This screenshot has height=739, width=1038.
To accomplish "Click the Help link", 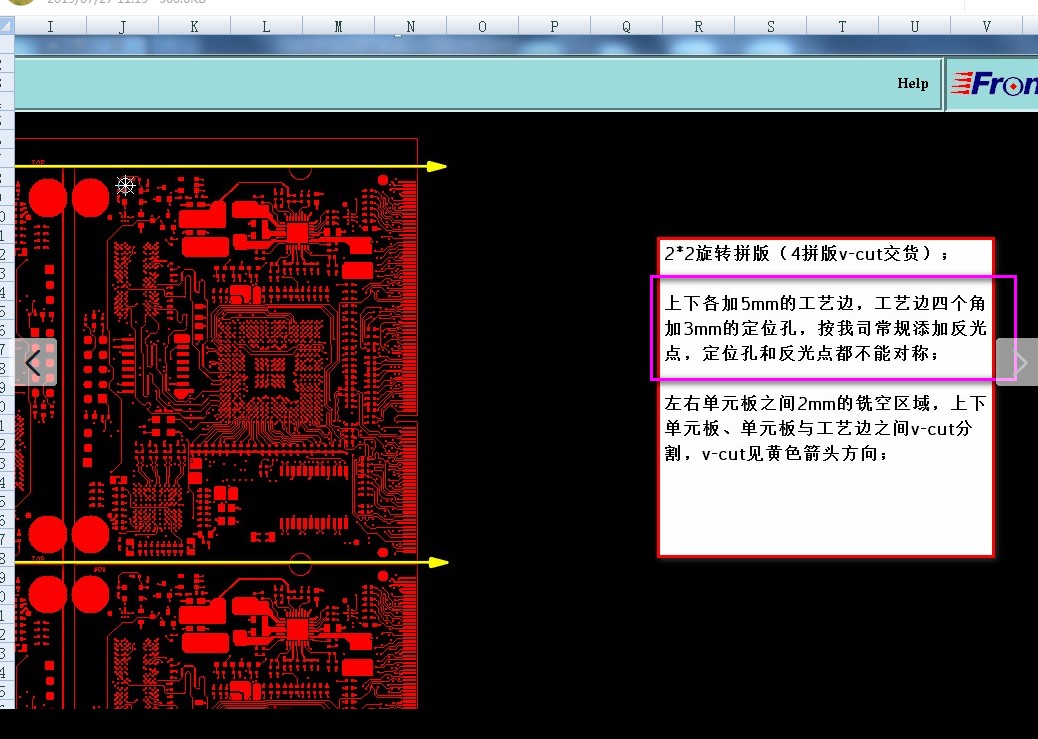I will pyautogui.click(x=912, y=83).
